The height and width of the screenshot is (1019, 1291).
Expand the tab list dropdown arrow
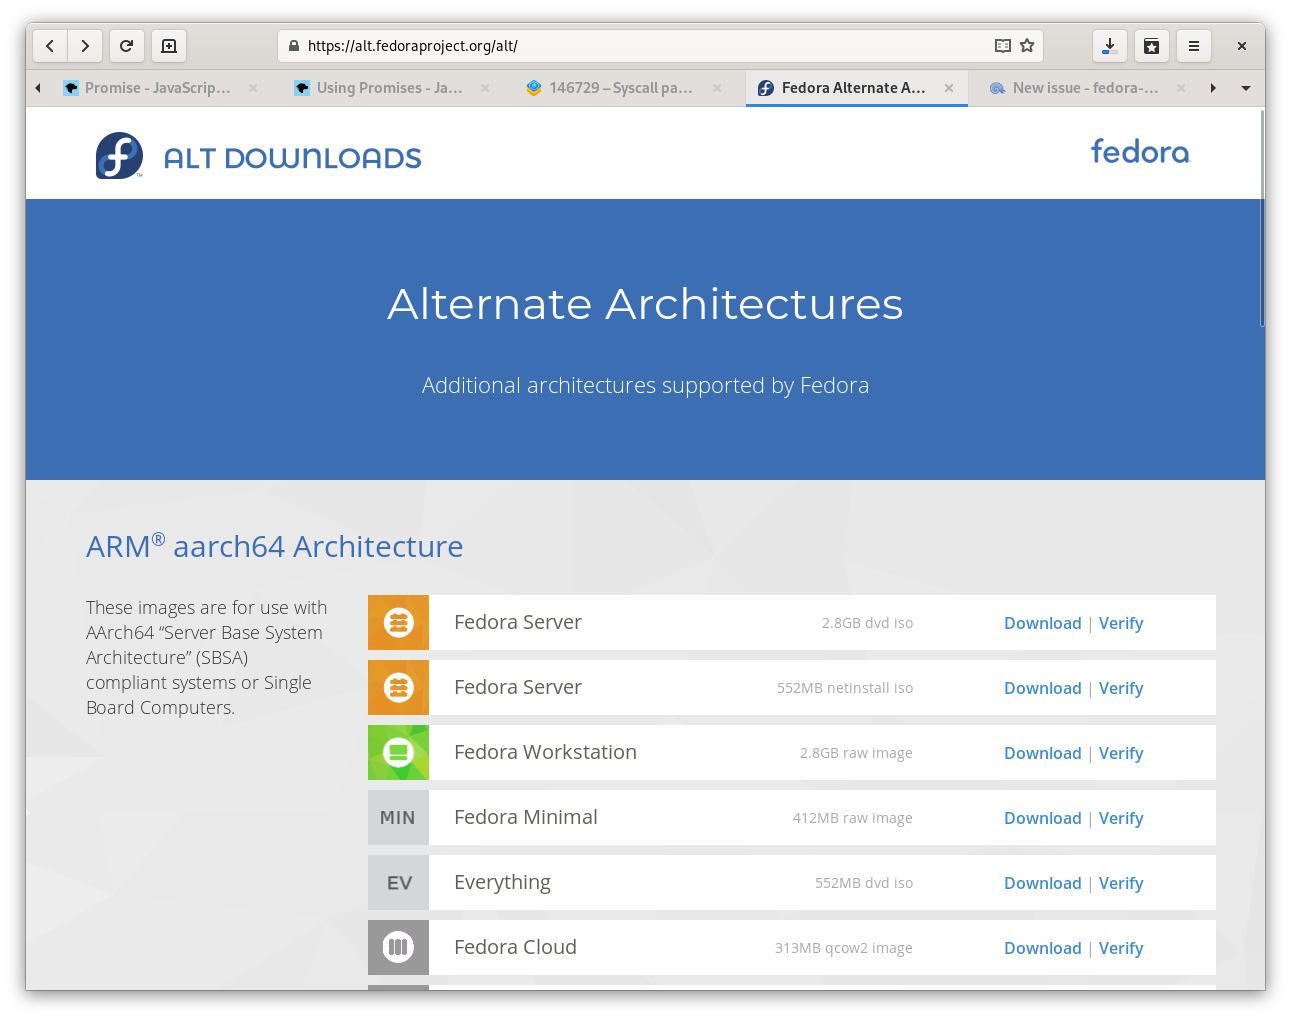click(x=1246, y=88)
